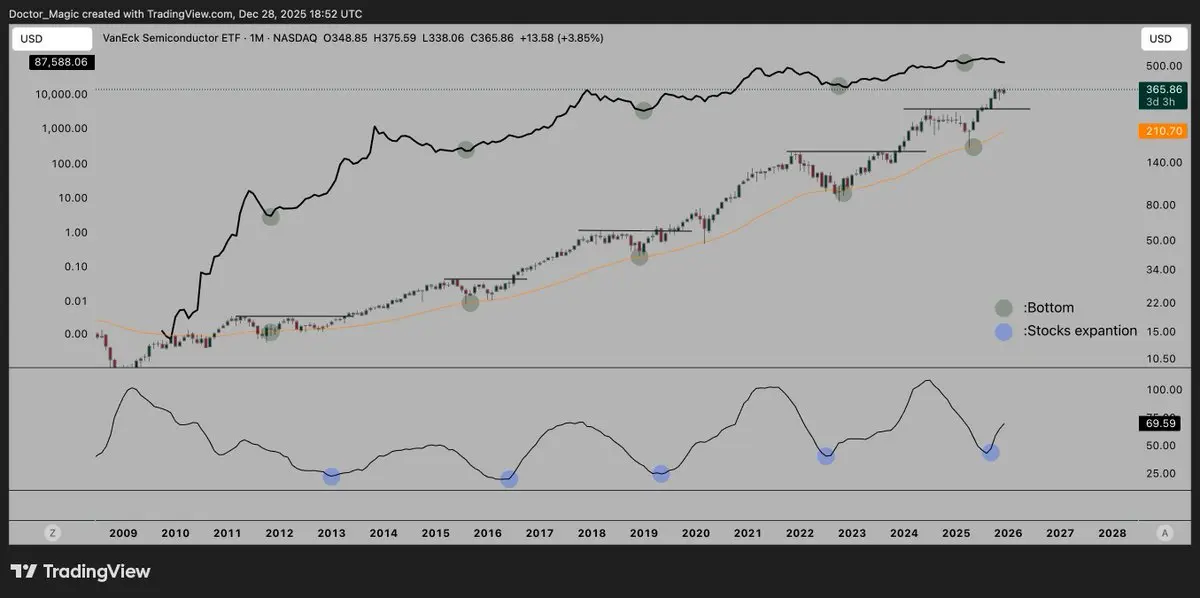Click the 2022 label on the time axis

[799, 534]
